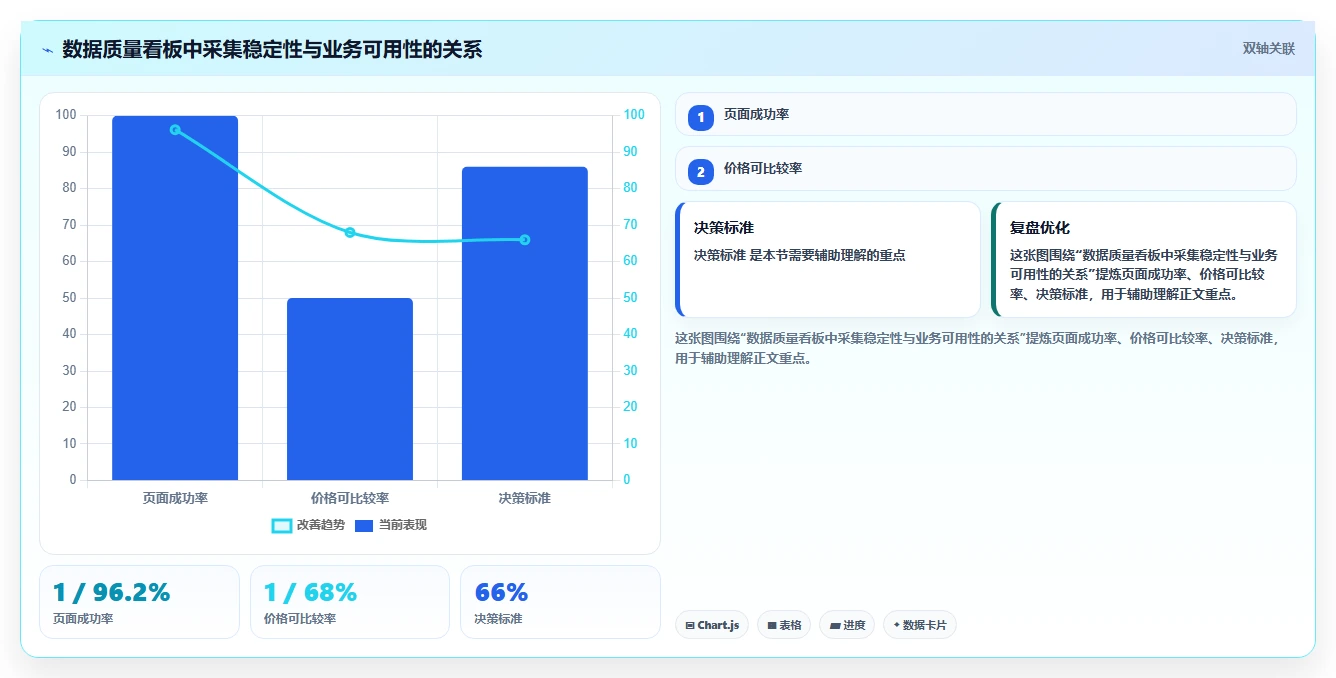Click the Chart.js tag chip
The image size is (1336, 678).
tap(712, 625)
